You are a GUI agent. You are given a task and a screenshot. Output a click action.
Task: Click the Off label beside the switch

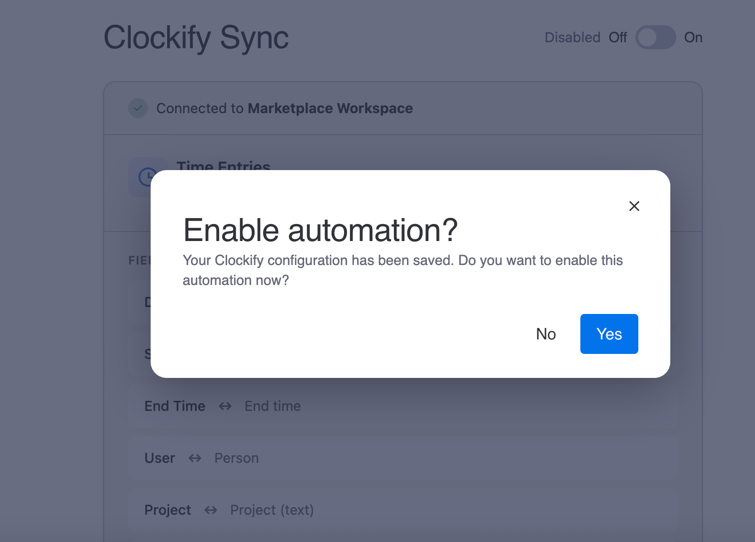click(618, 38)
